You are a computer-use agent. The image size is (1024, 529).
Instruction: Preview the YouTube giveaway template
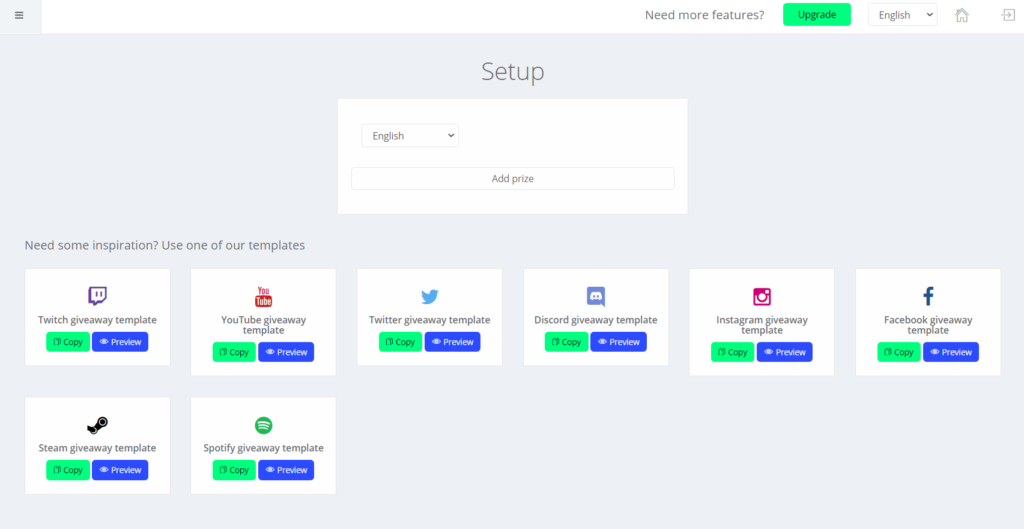coord(286,352)
